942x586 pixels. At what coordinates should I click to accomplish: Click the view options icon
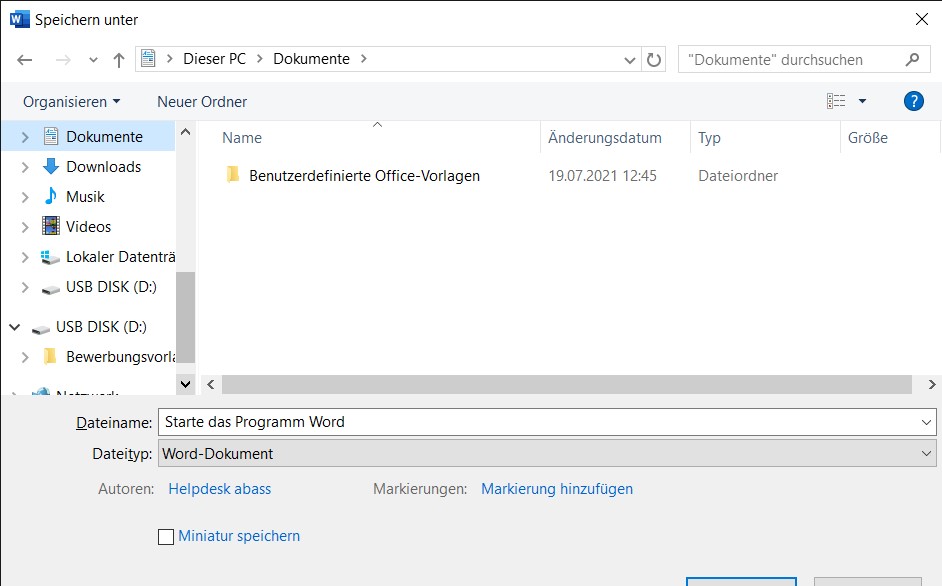(x=836, y=101)
